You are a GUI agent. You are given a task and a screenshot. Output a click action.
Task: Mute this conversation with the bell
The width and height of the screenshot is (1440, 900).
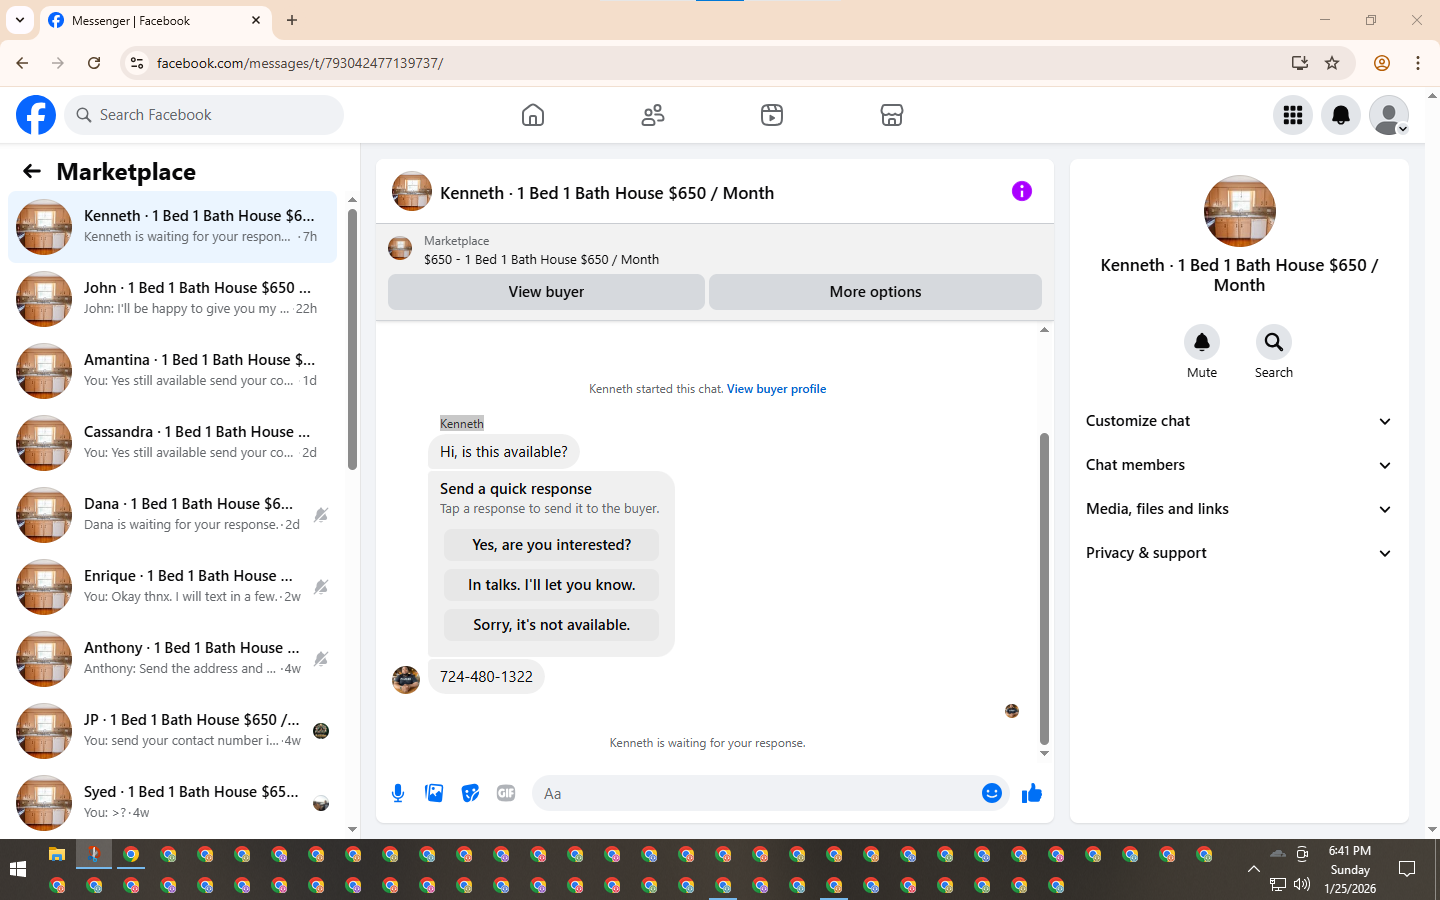coord(1202,342)
